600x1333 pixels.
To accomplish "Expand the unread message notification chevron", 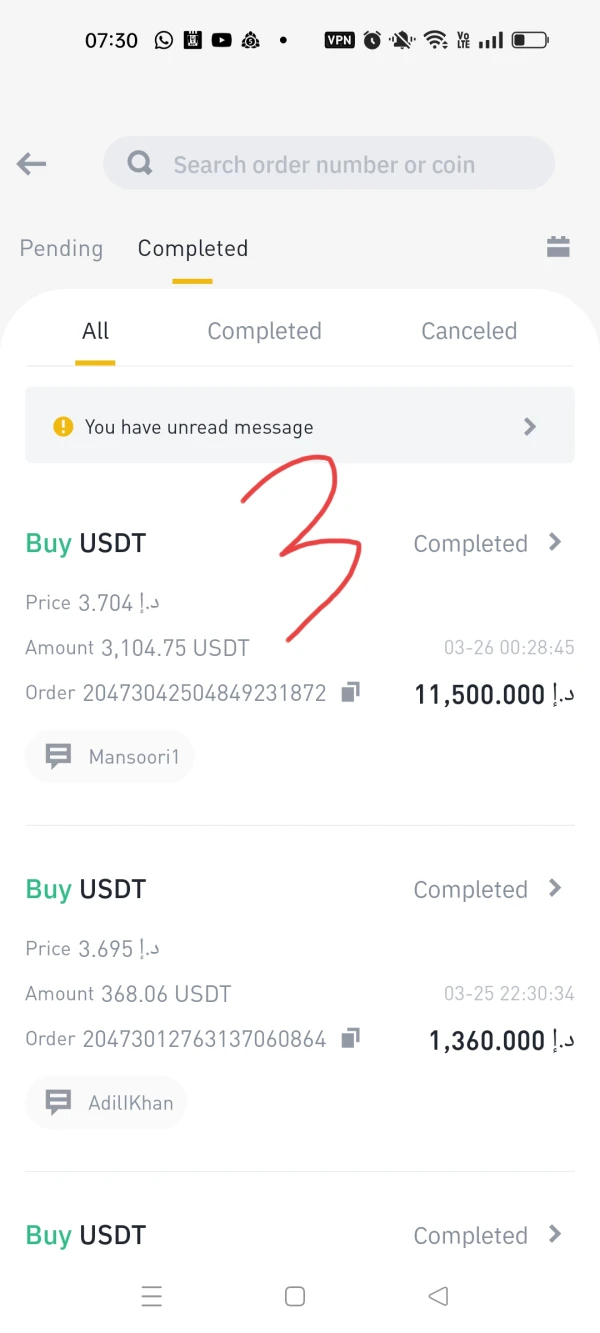I will 530,427.
